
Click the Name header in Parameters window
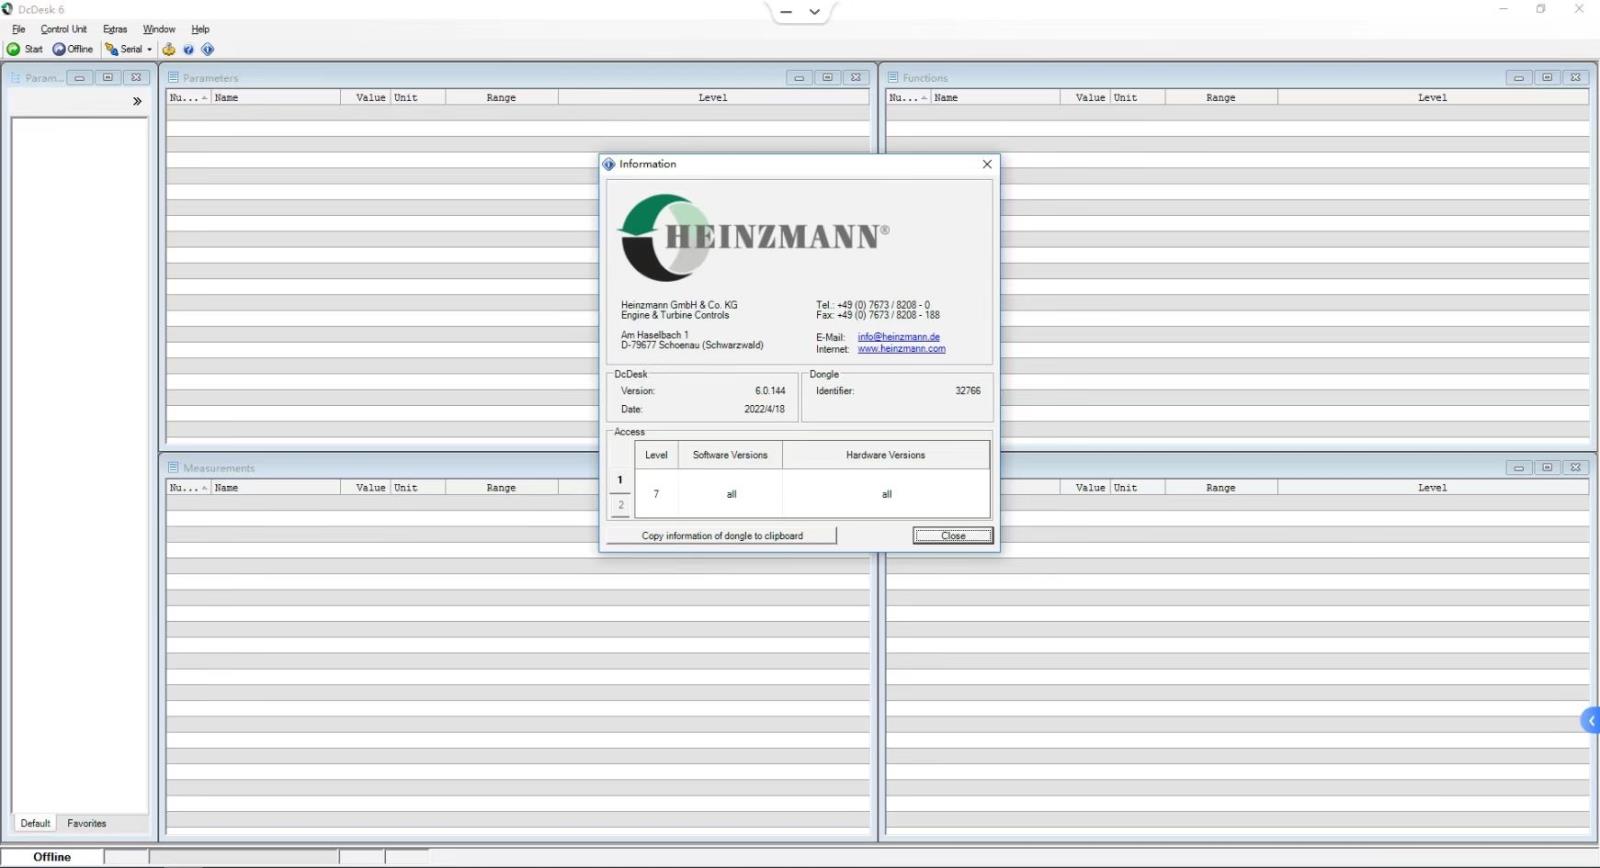point(275,98)
